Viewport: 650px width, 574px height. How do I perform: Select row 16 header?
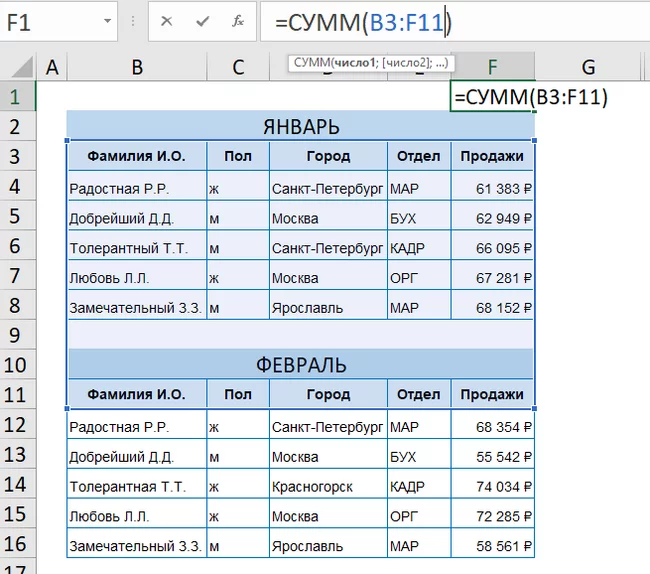pyautogui.click(x=18, y=544)
